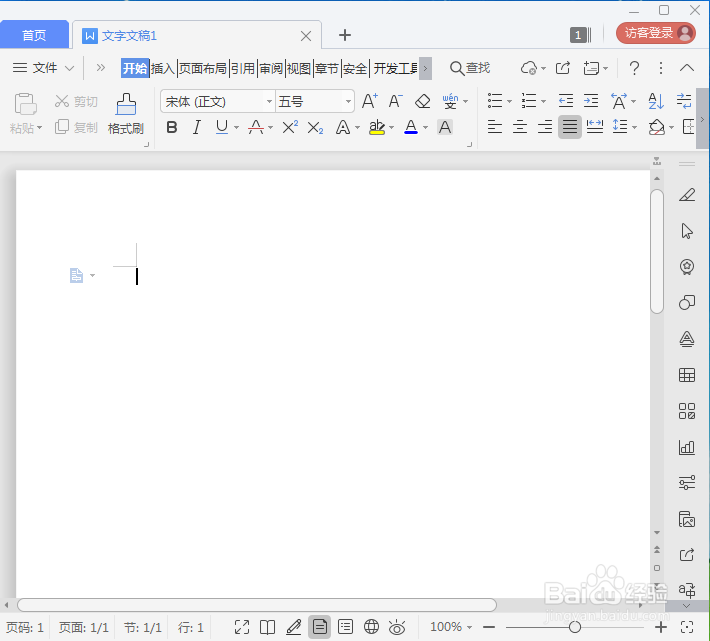Viewport: 710px width, 641px height.
Task: Click the distributed alignment icon
Action: (x=595, y=127)
